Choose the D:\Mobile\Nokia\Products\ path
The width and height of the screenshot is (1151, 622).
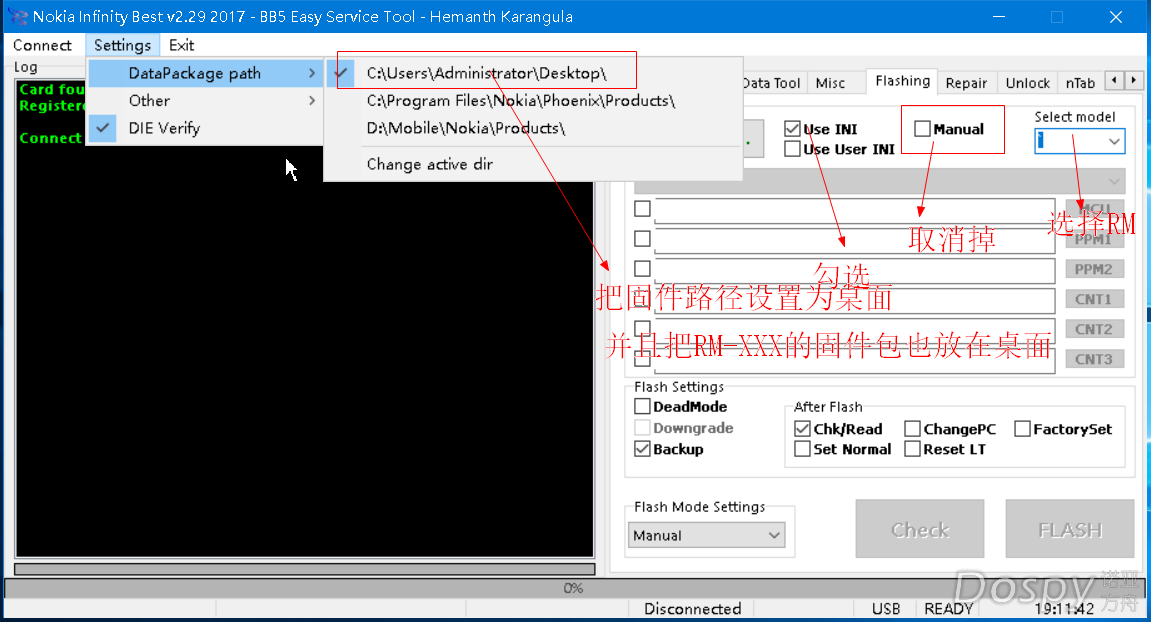coord(534,128)
